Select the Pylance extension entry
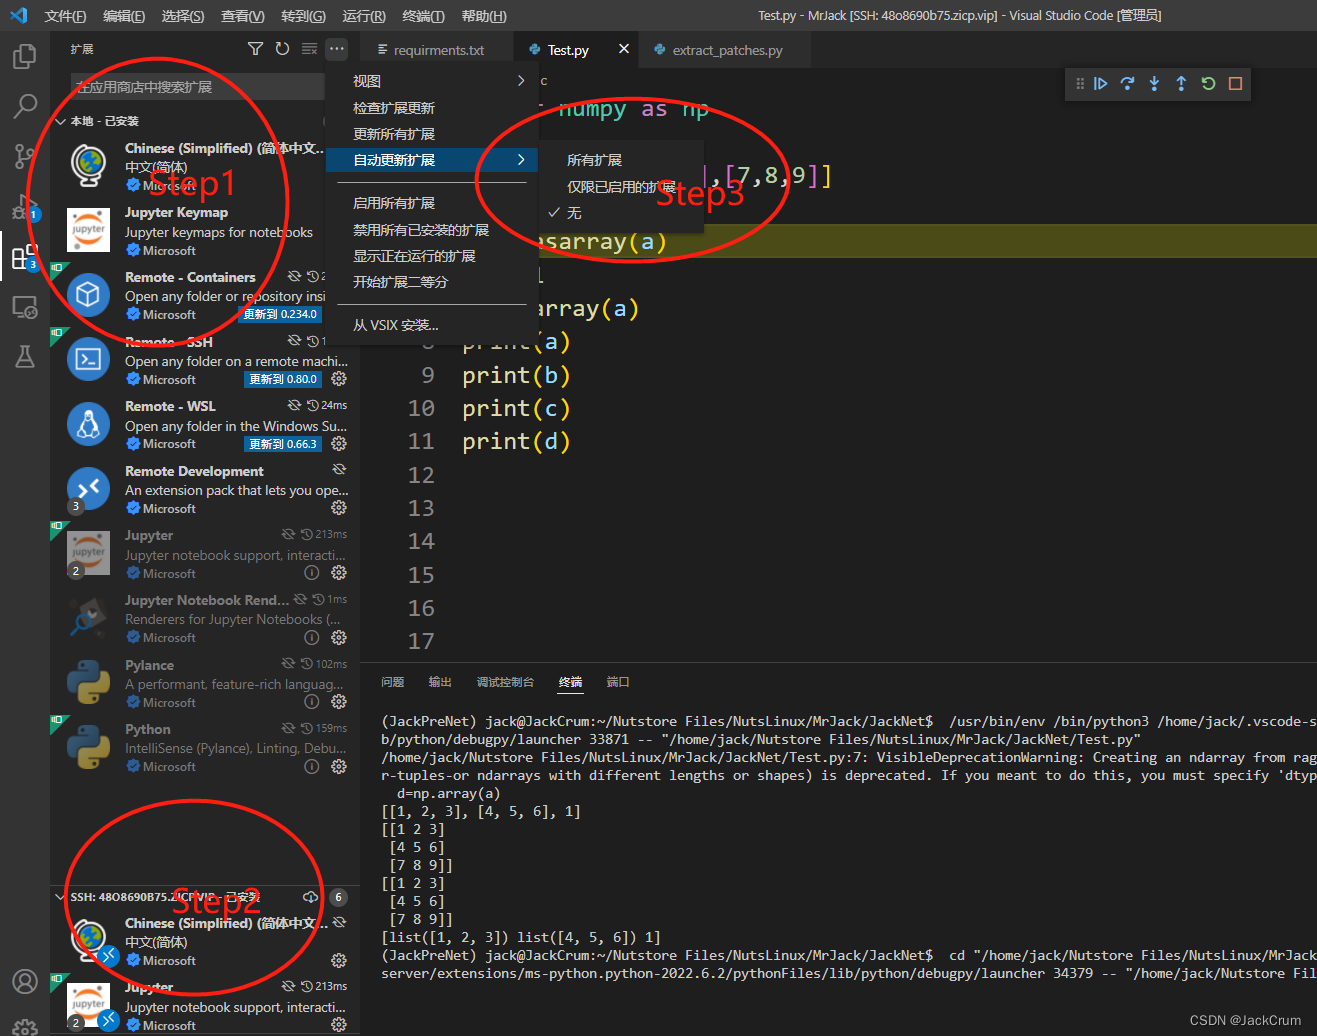The image size is (1317, 1036). coord(205,683)
